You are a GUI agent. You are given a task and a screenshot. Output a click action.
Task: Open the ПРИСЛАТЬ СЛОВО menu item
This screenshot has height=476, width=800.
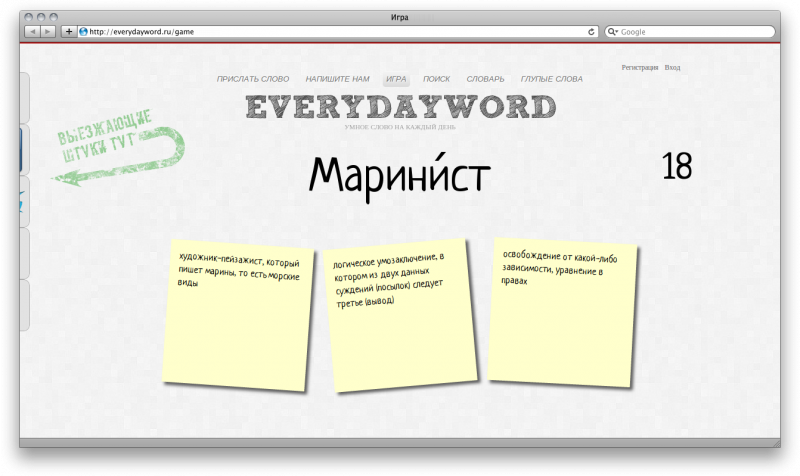click(253, 79)
